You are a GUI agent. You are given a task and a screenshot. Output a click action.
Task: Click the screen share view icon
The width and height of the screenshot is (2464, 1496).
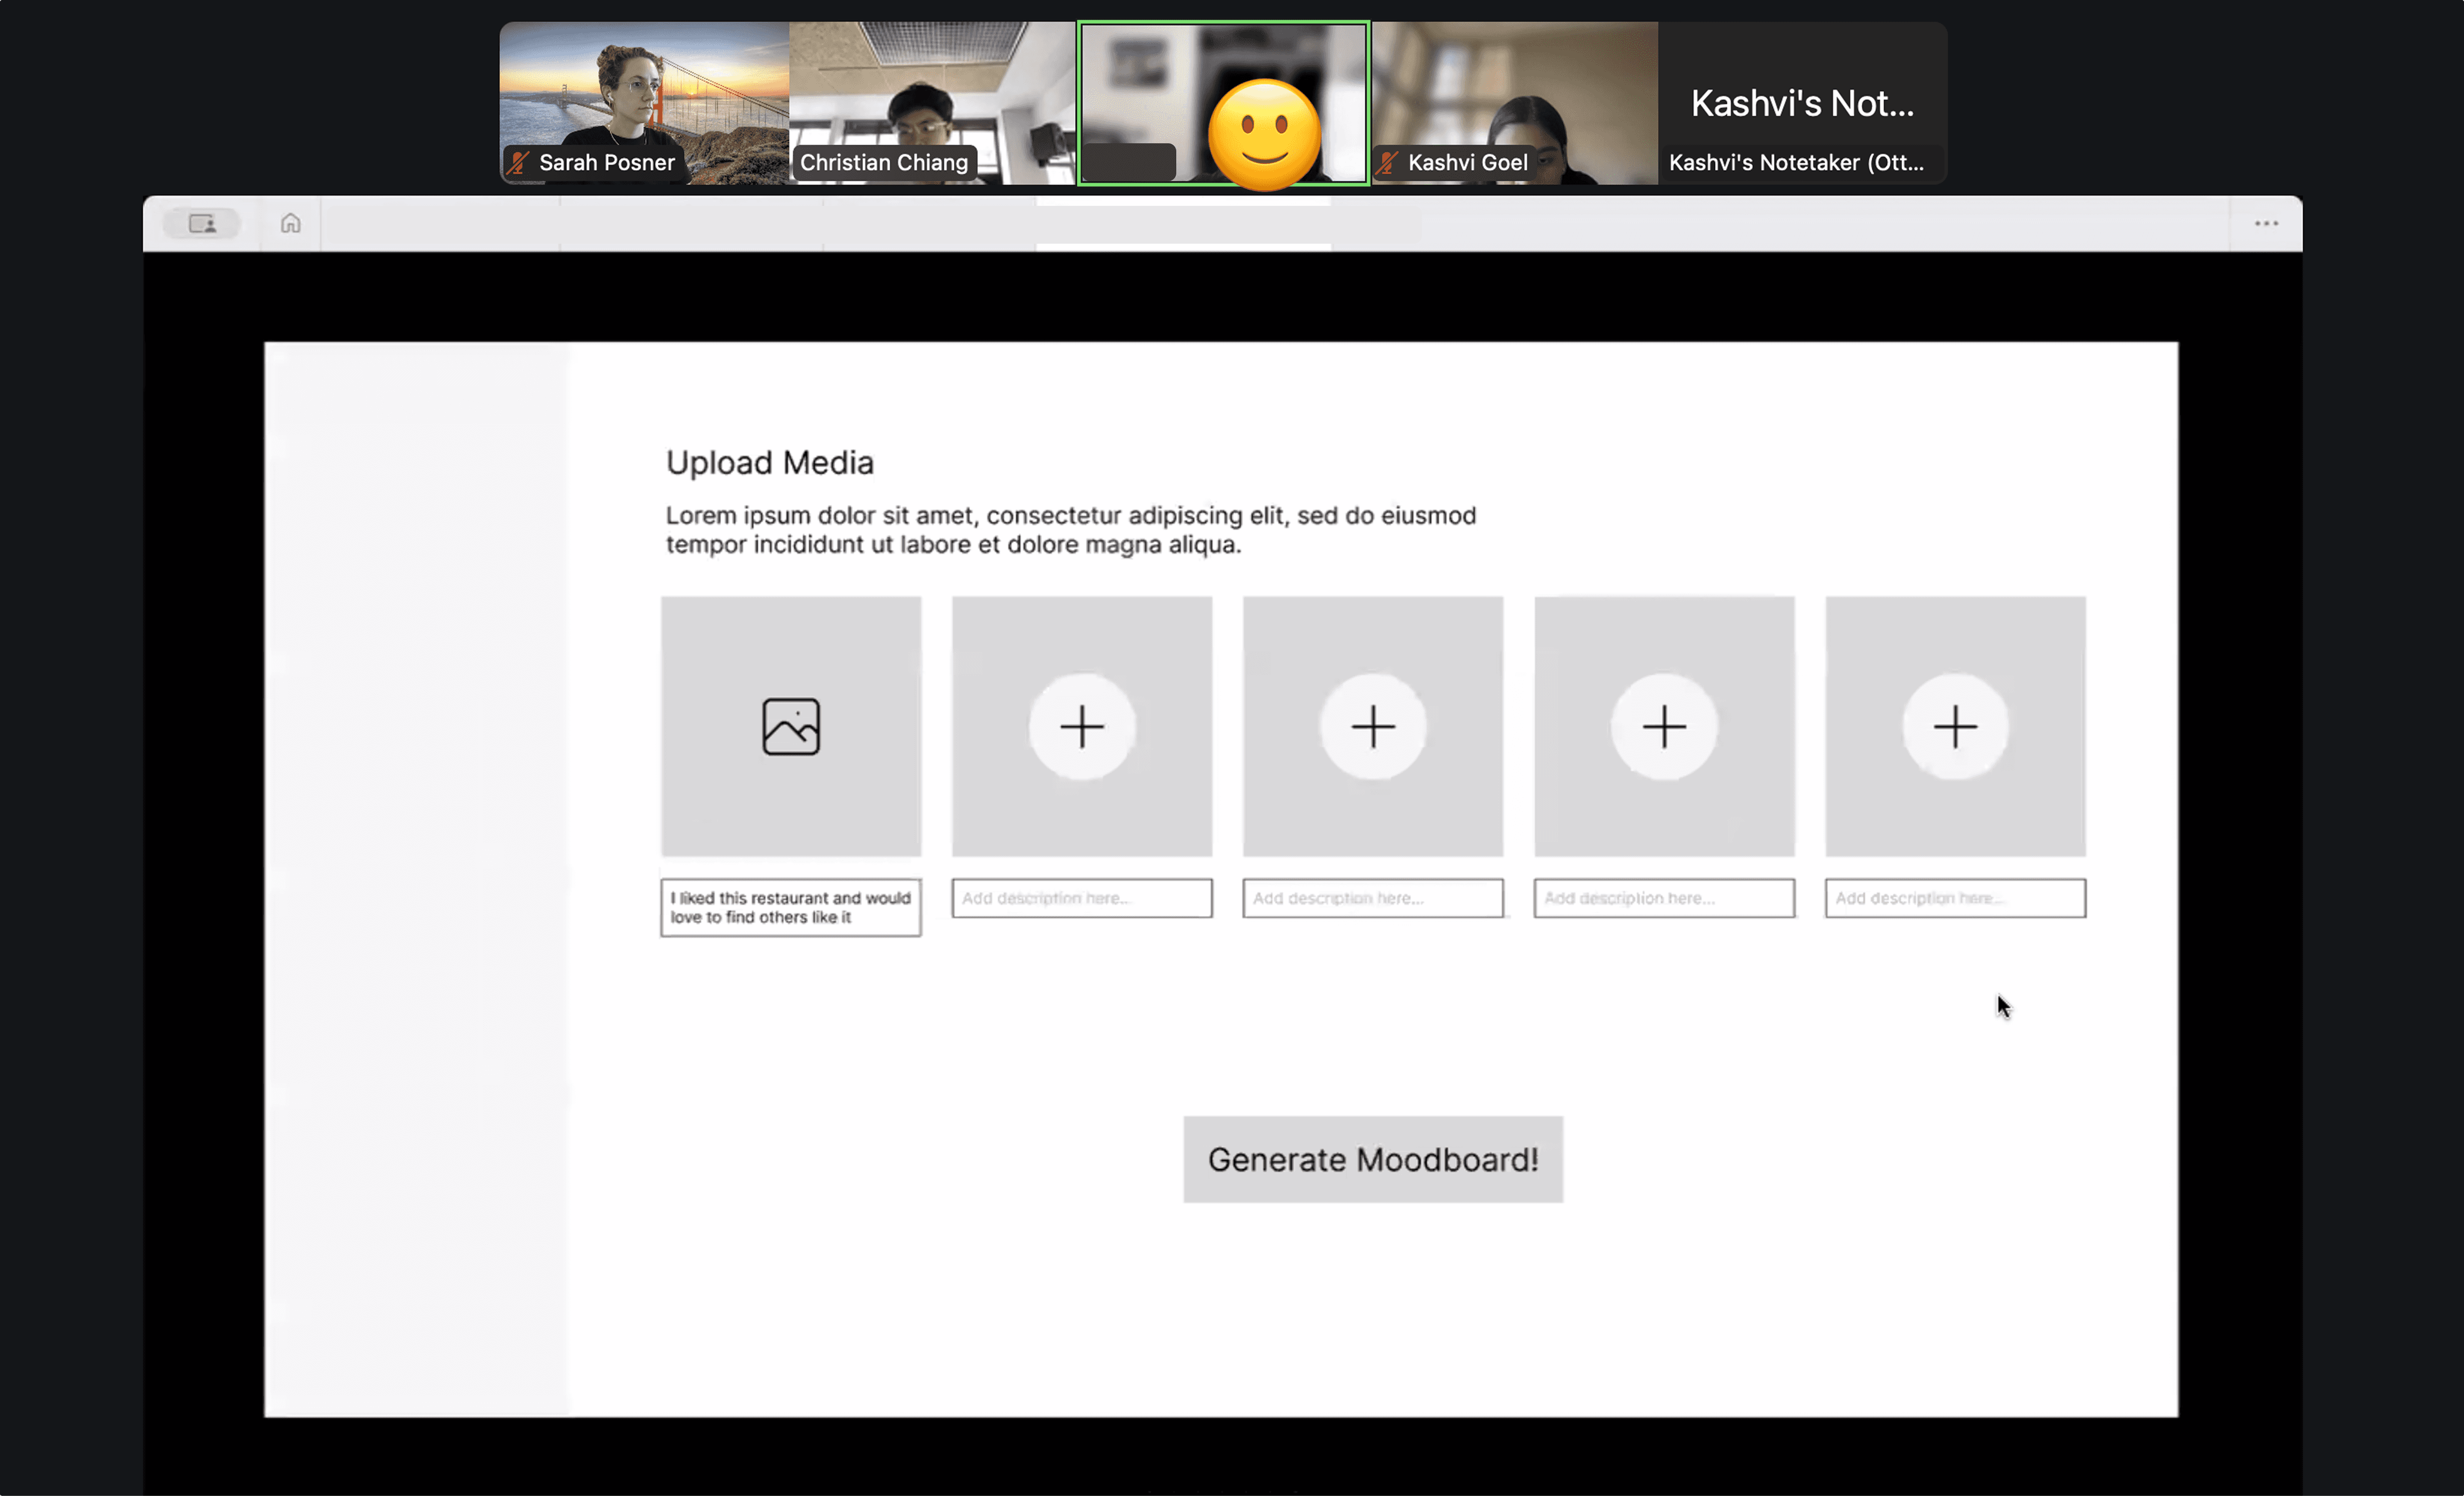click(202, 223)
